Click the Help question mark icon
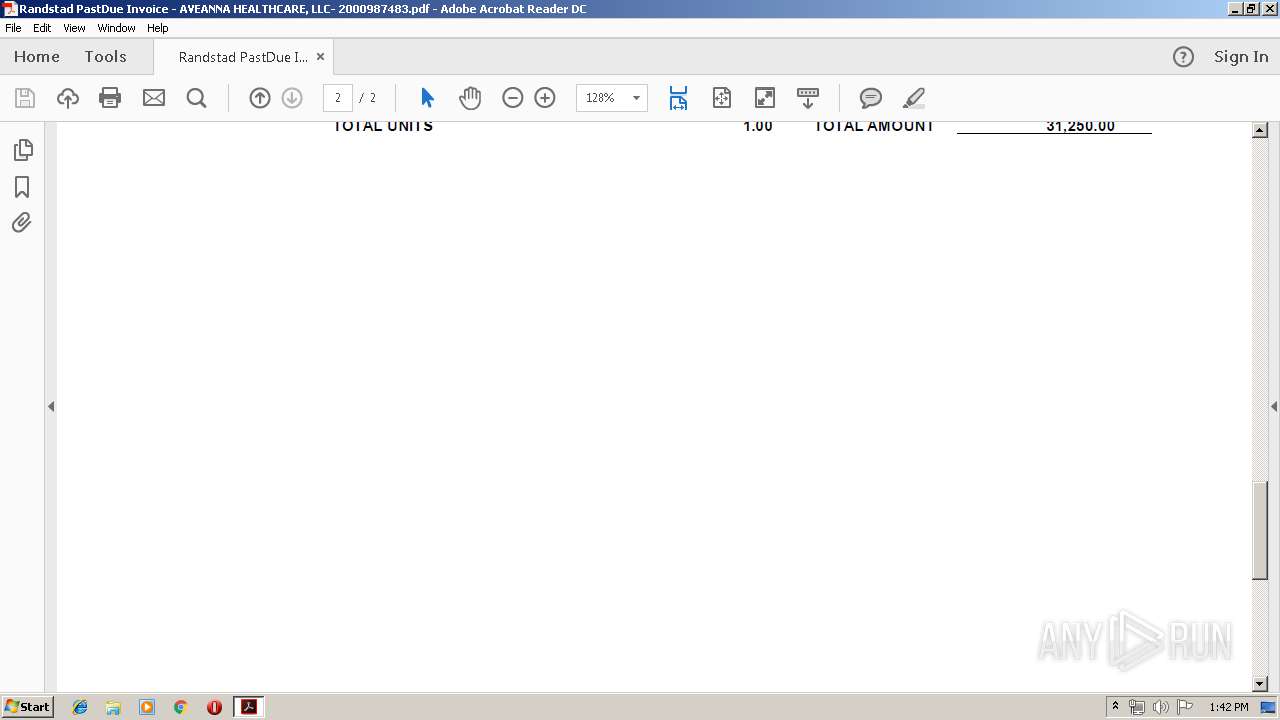 [x=1183, y=57]
